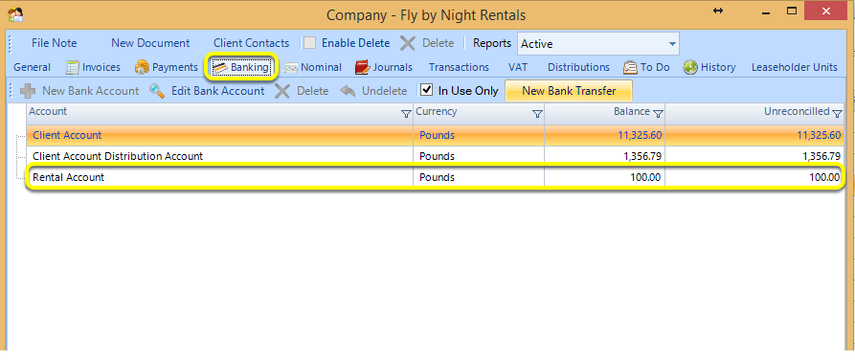855x361 pixels.
Task: Click the Undelete arrow icon
Action: (x=347, y=91)
